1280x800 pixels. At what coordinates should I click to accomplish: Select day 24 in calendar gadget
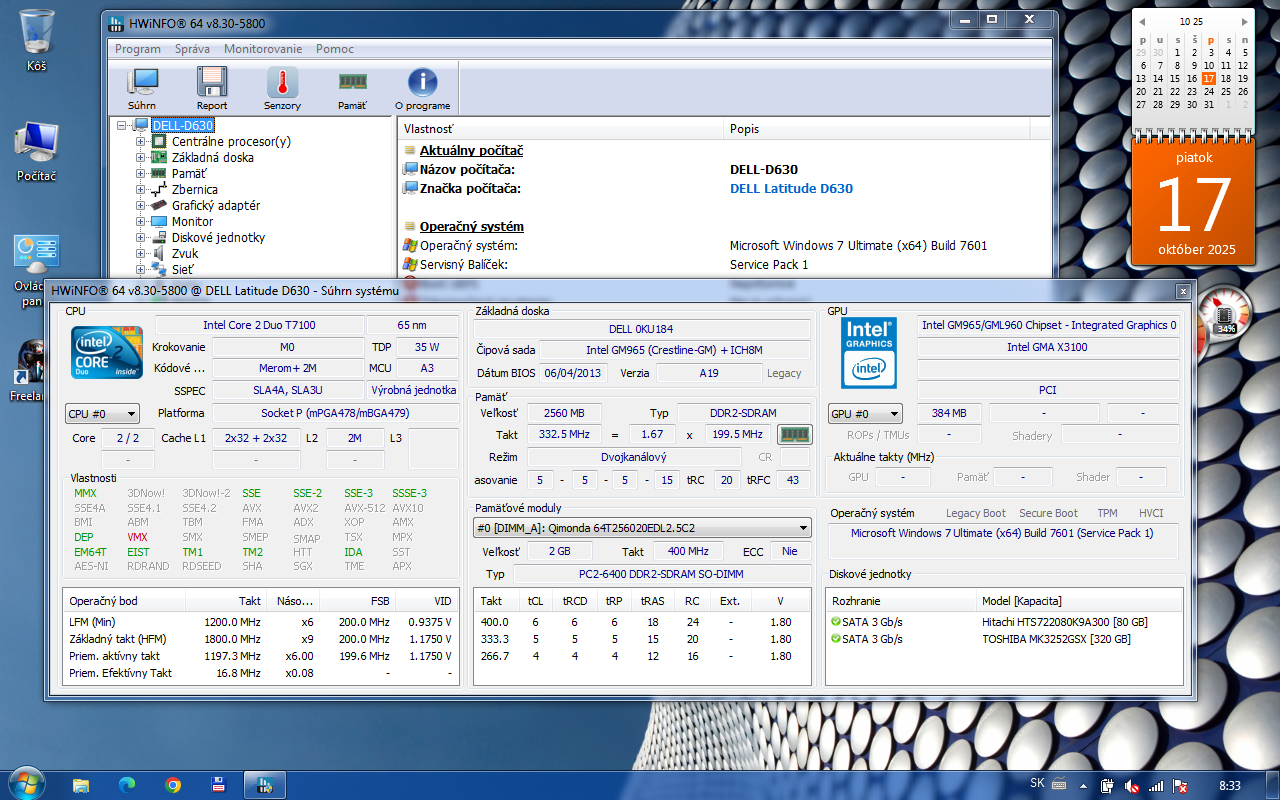(1209, 91)
